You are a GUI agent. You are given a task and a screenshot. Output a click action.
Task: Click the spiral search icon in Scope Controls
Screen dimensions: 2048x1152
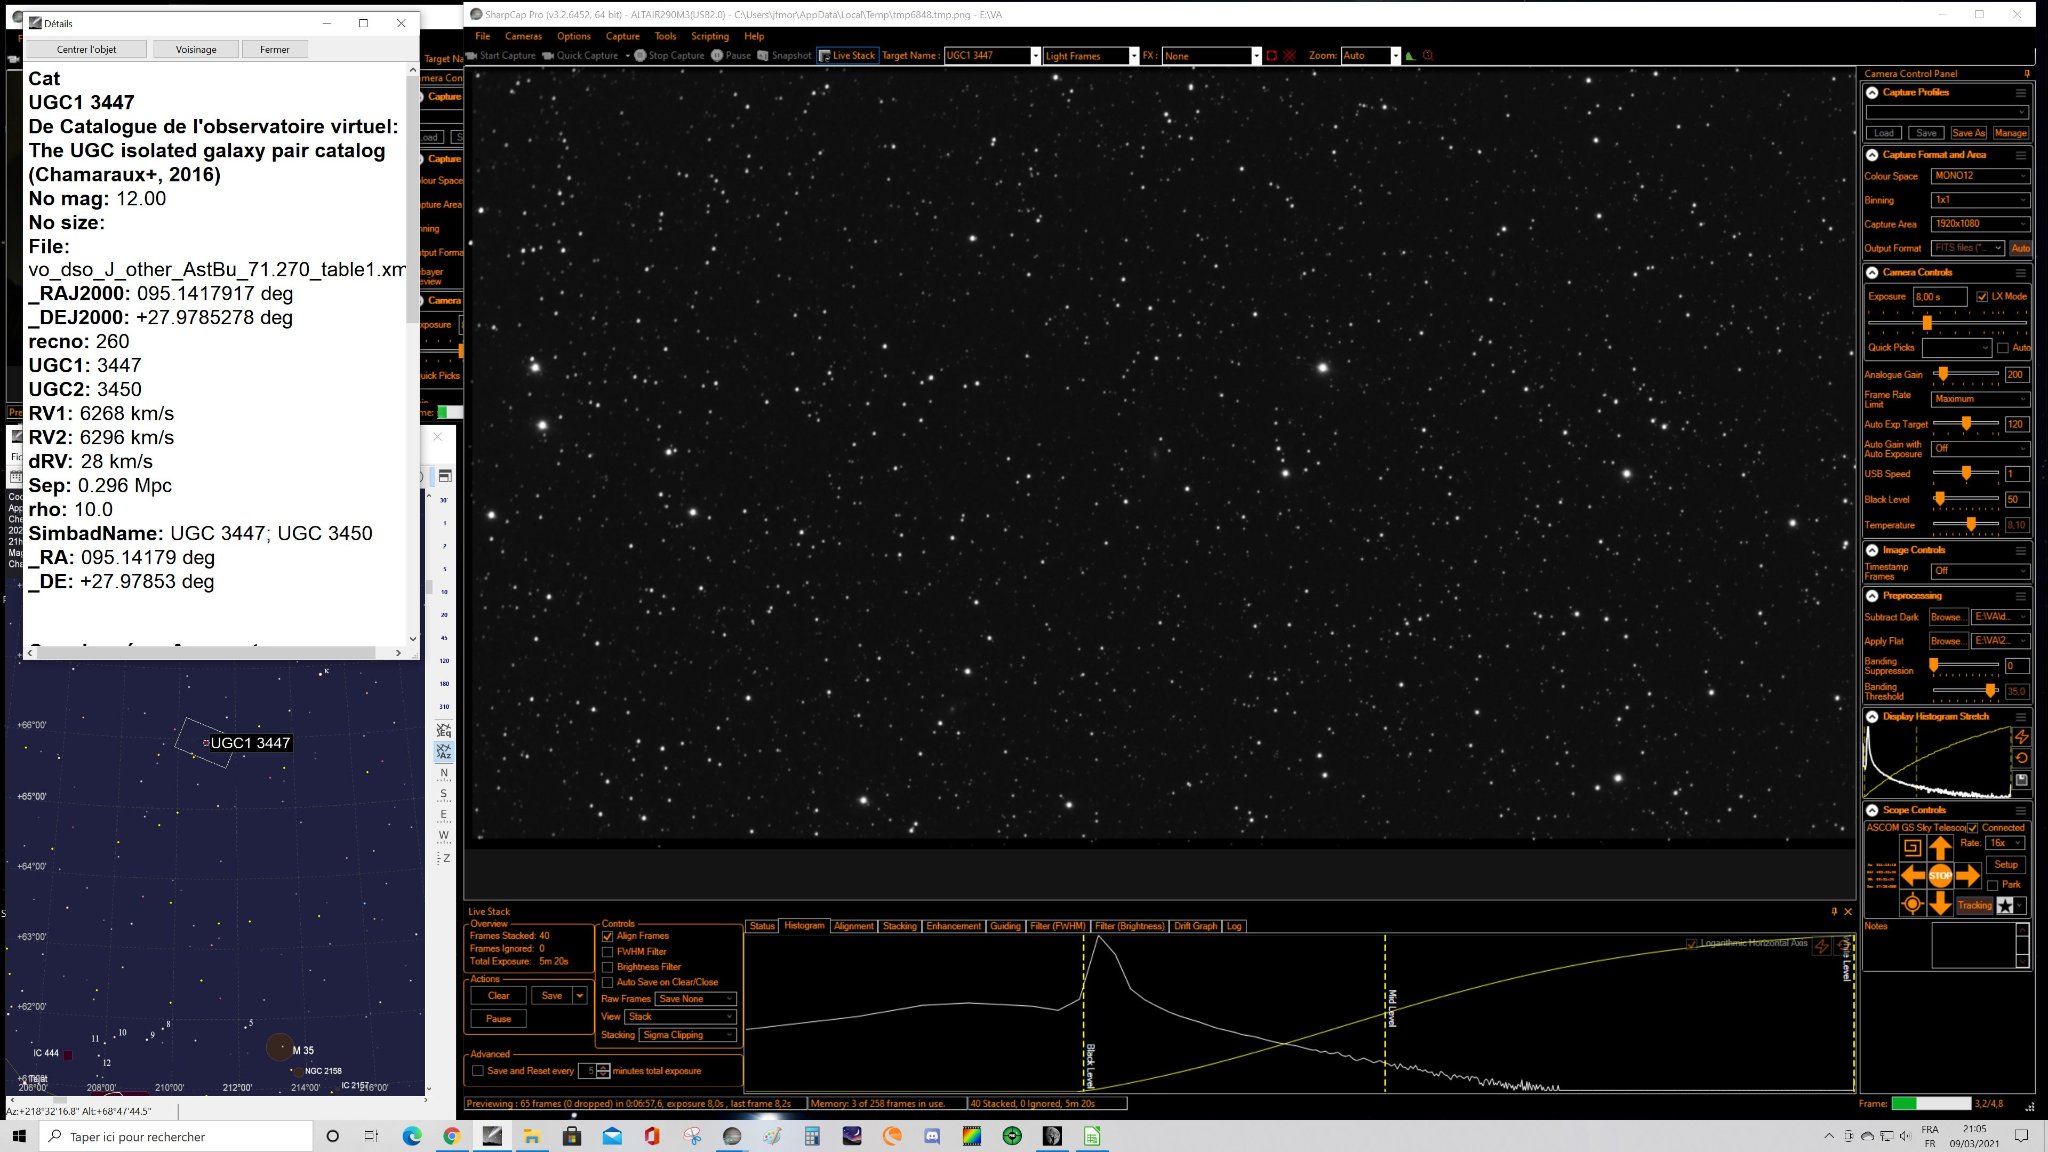[1912, 848]
